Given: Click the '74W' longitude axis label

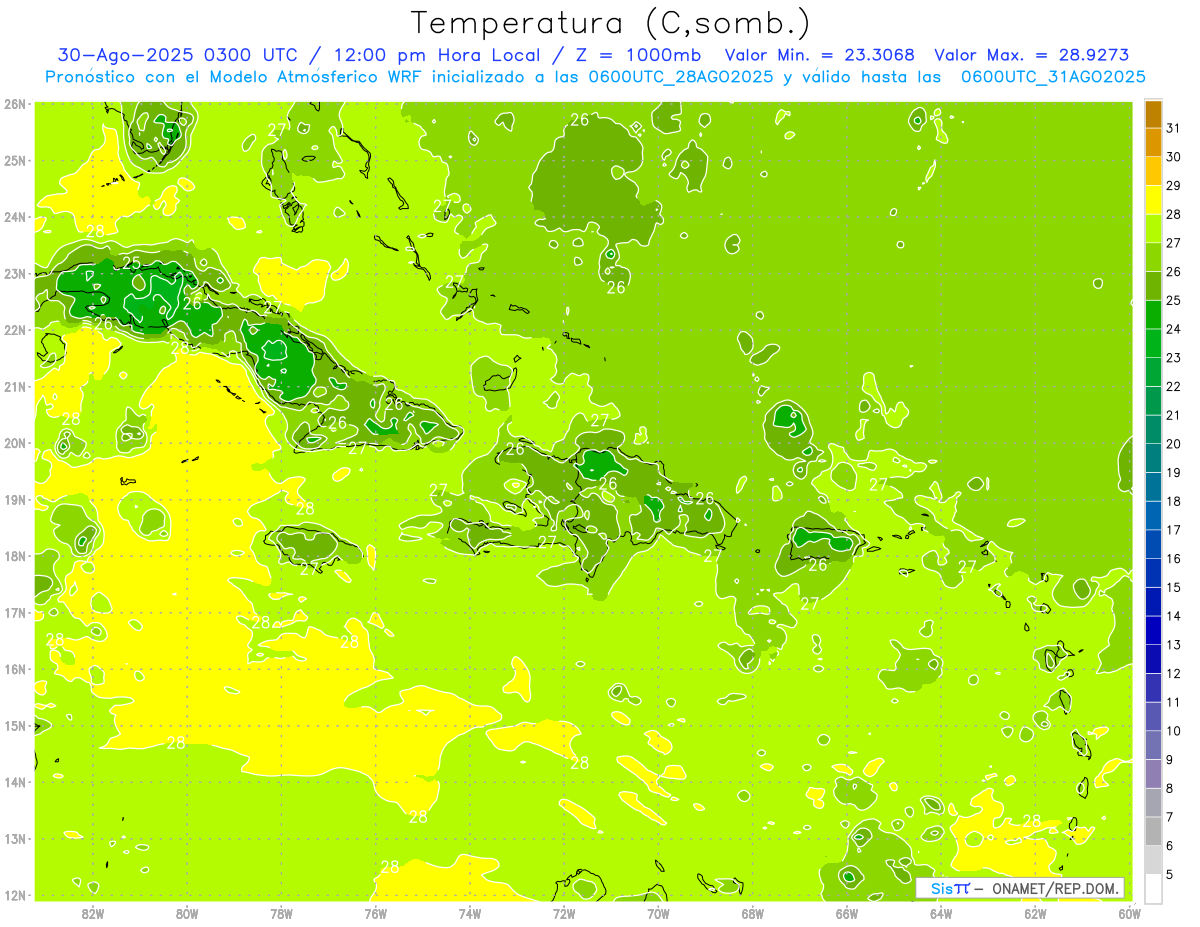Looking at the screenshot, I should (x=470, y=913).
